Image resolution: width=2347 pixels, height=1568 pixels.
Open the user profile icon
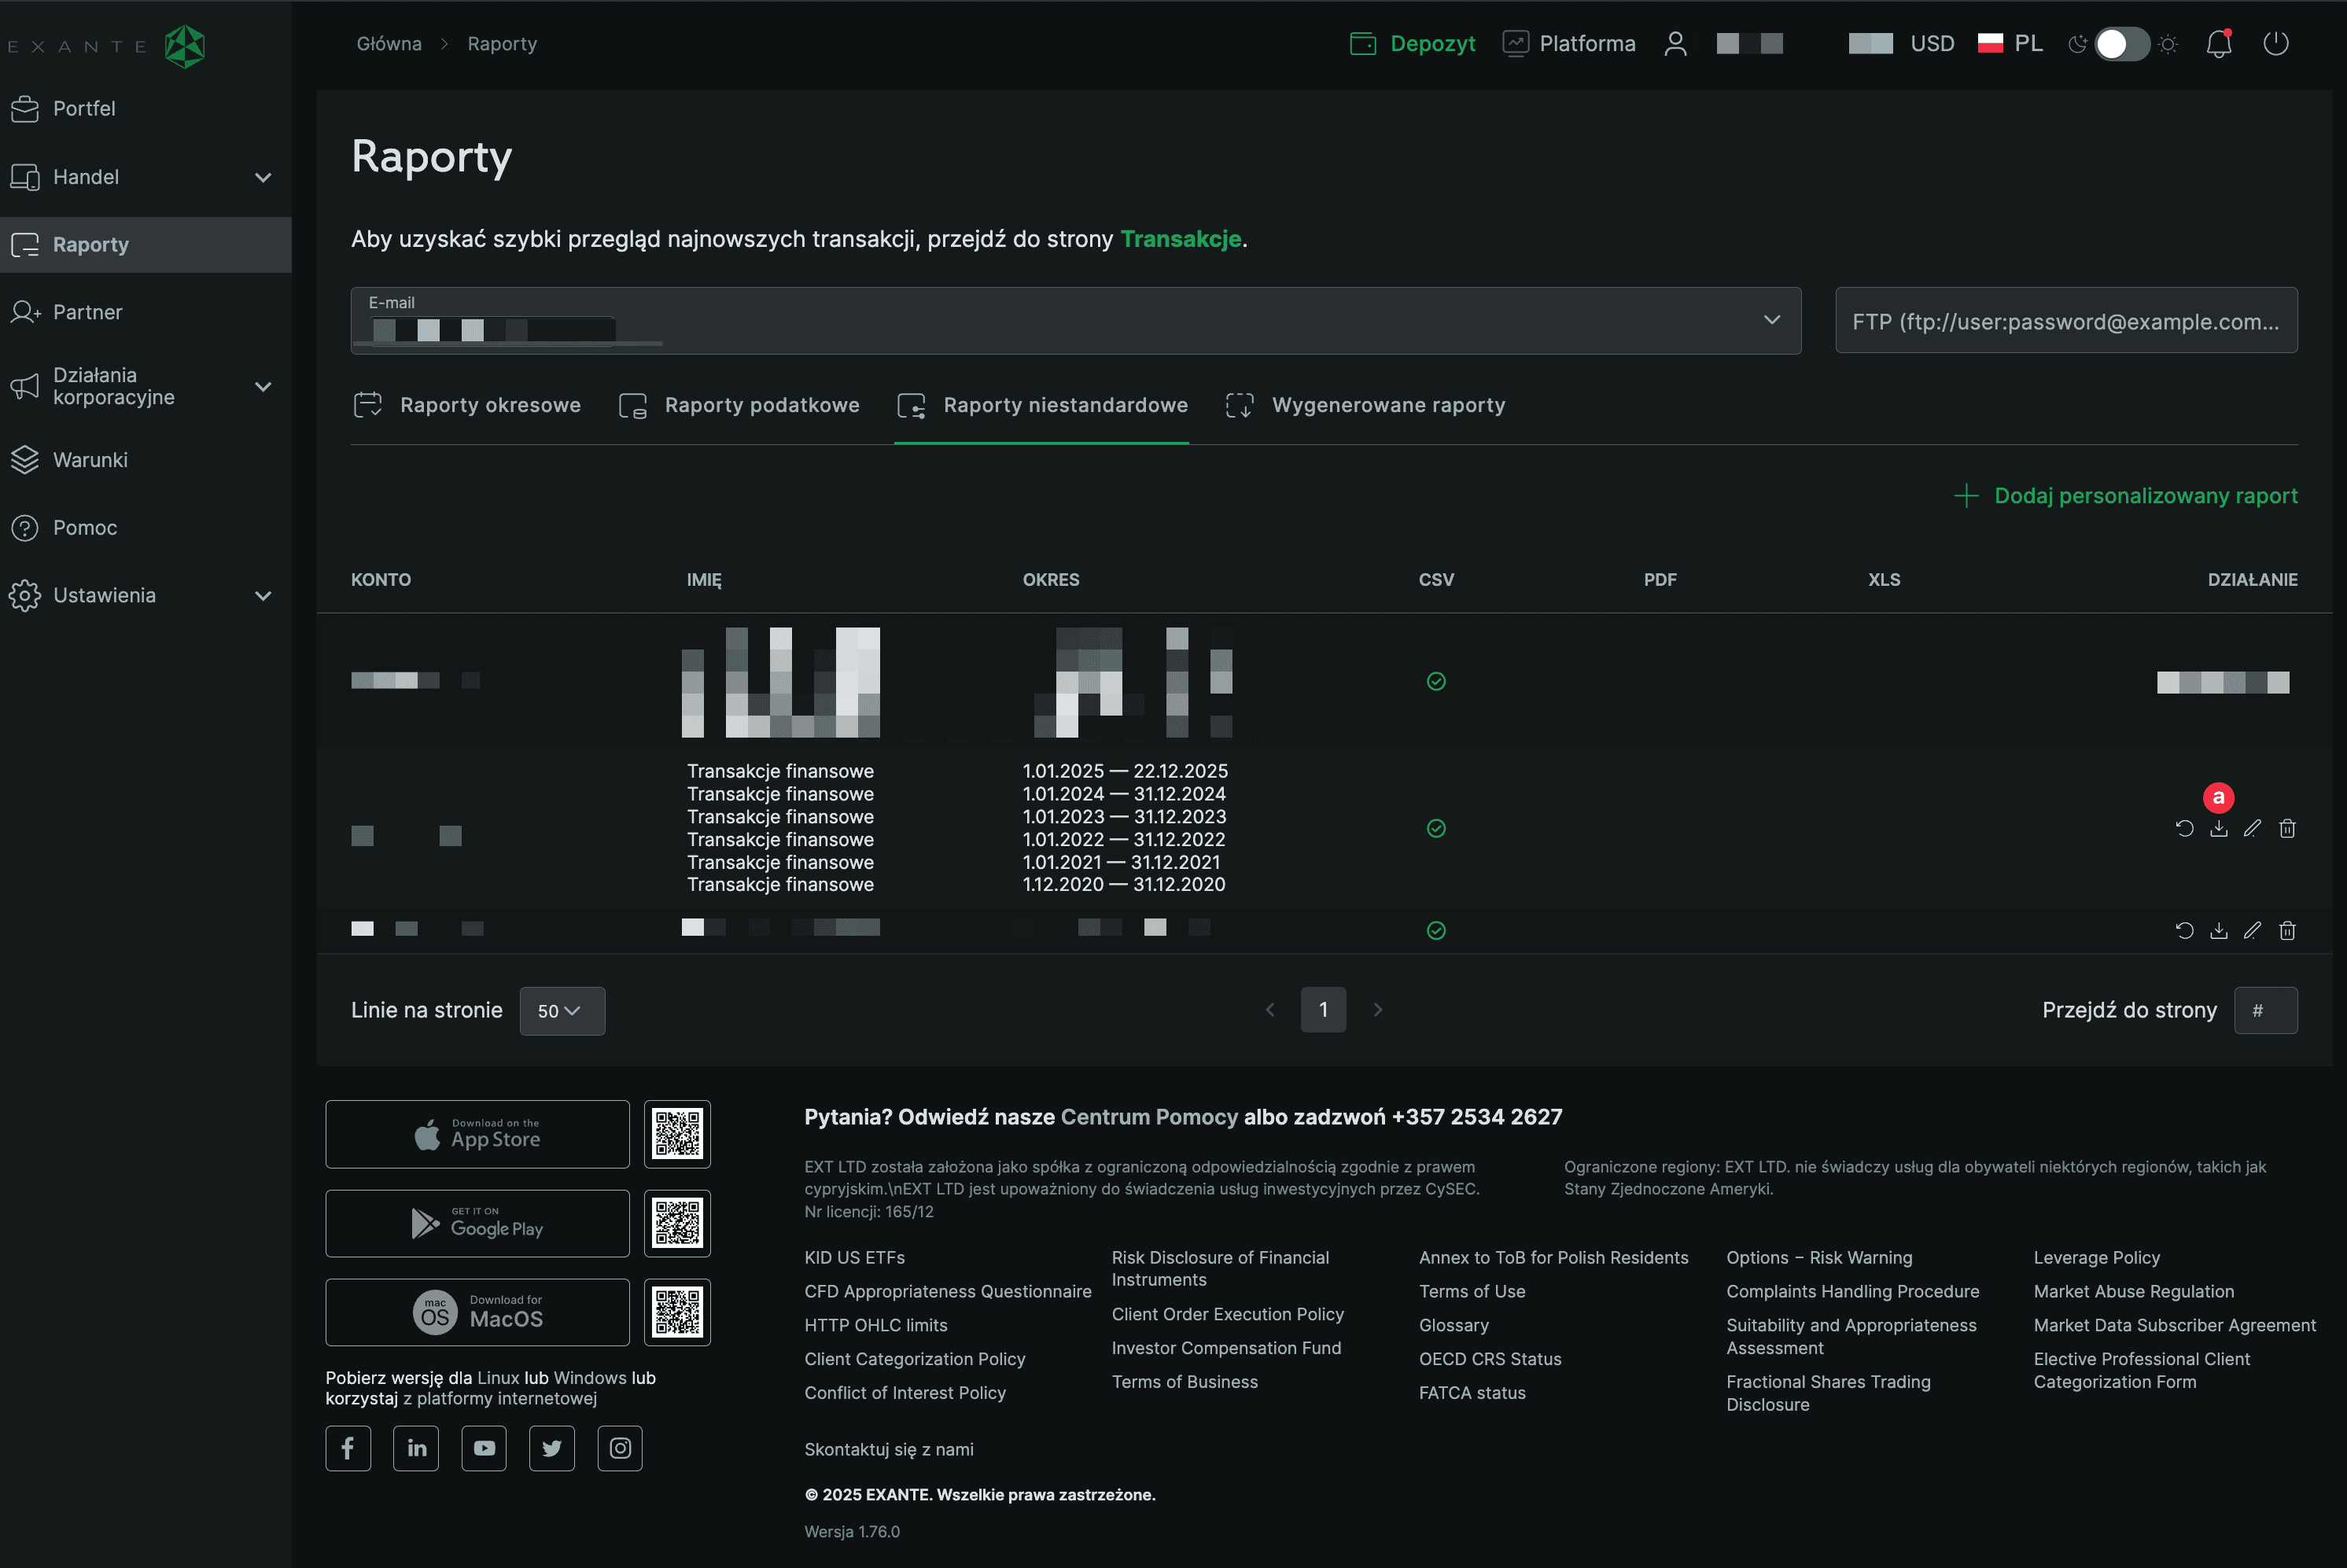tap(1675, 44)
